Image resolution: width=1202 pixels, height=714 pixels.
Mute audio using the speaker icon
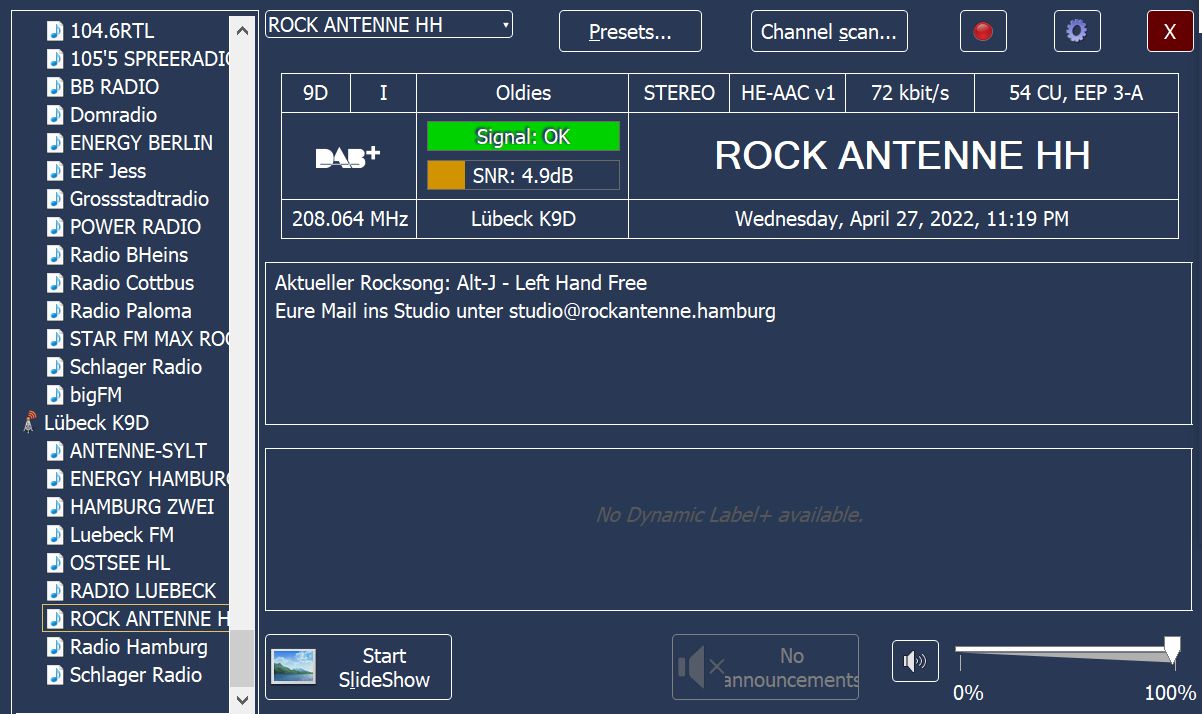(x=914, y=662)
